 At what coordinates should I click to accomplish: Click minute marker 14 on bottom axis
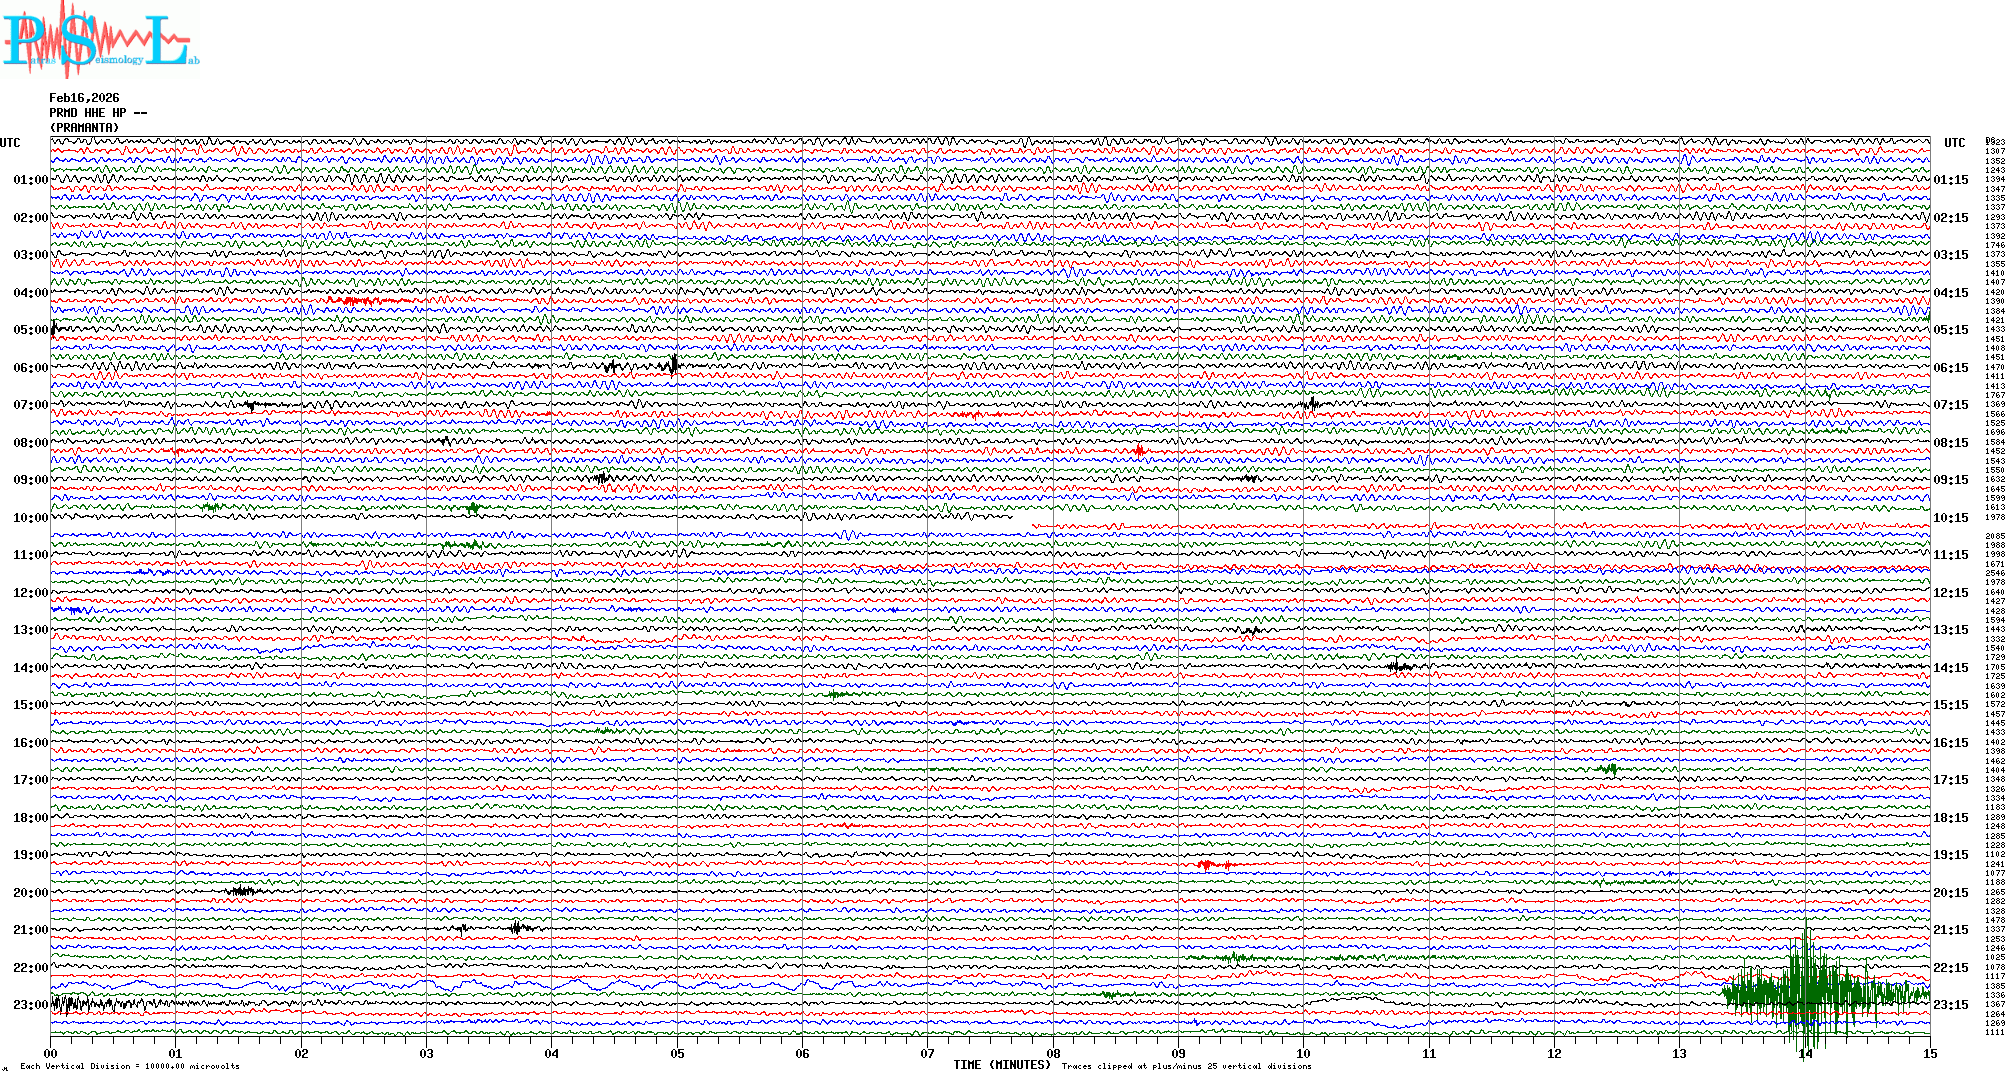pos(1805,1054)
